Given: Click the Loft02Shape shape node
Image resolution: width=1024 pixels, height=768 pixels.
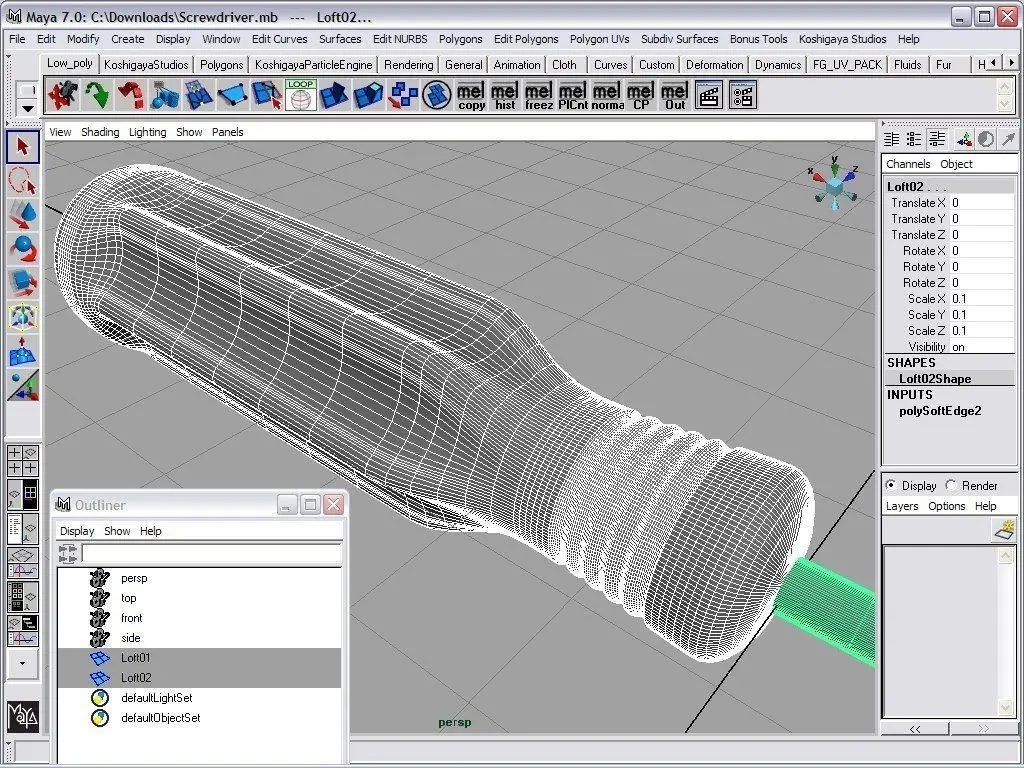Looking at the screenshot, I should click(x=935, y=379).
